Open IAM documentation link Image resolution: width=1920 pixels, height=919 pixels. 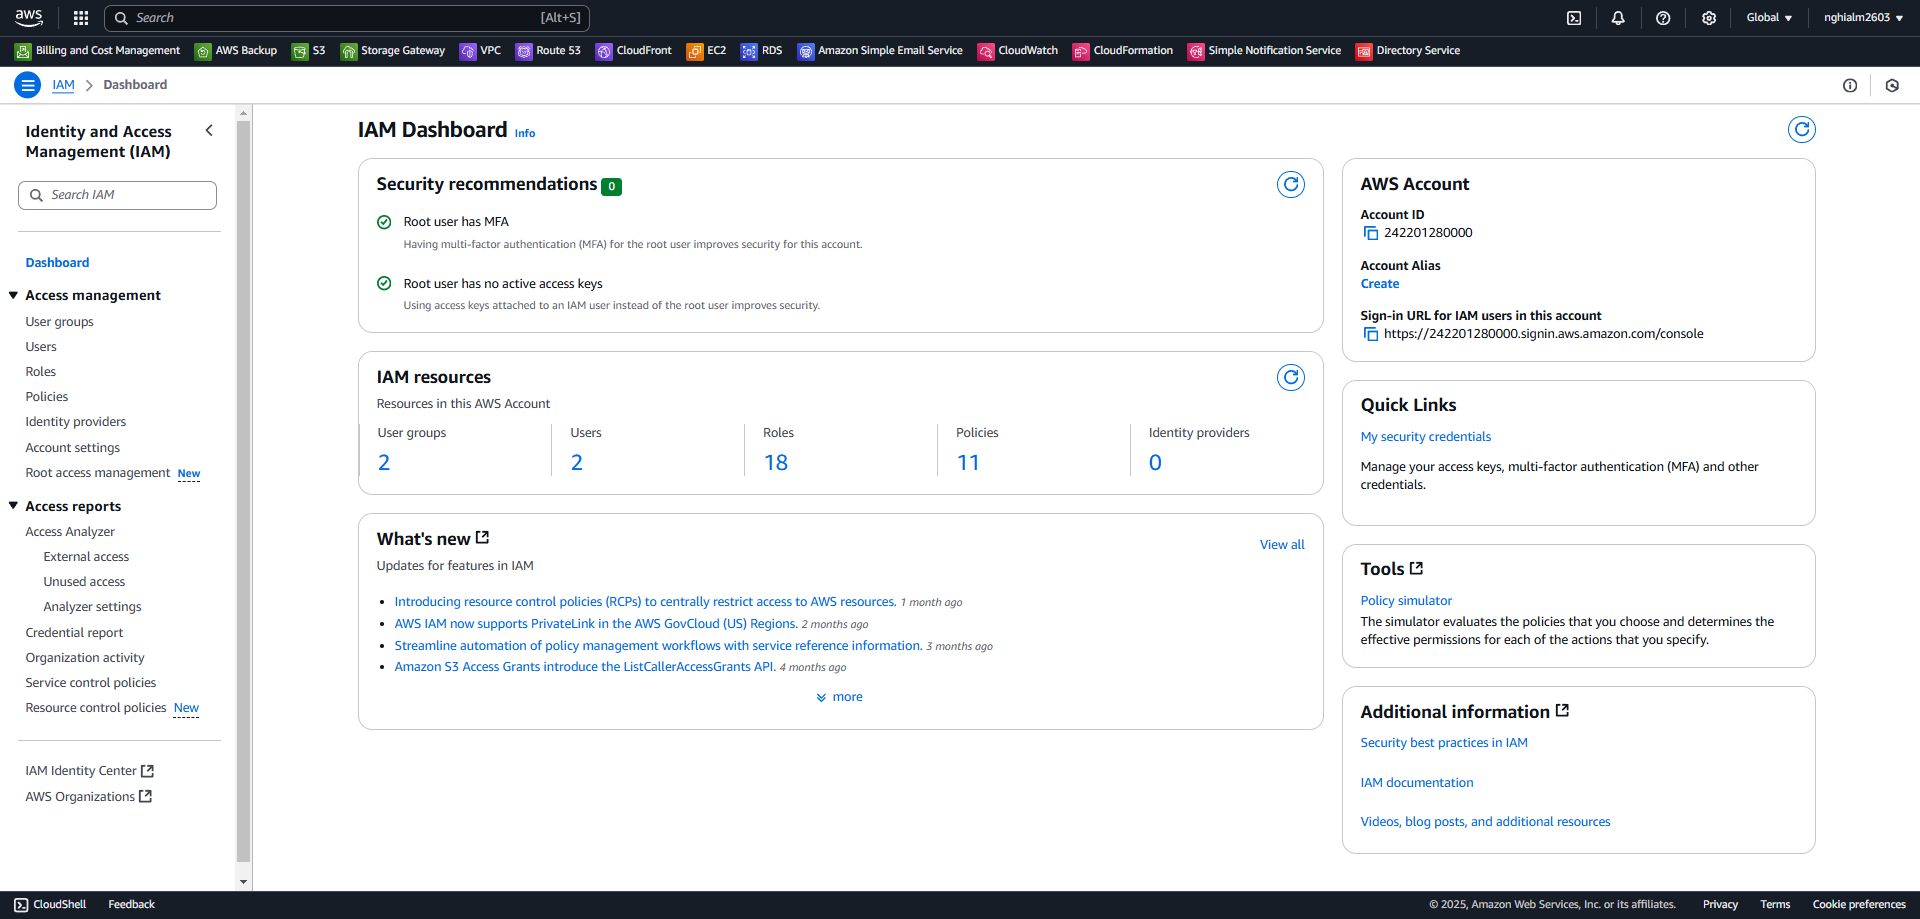point(1416,783)
